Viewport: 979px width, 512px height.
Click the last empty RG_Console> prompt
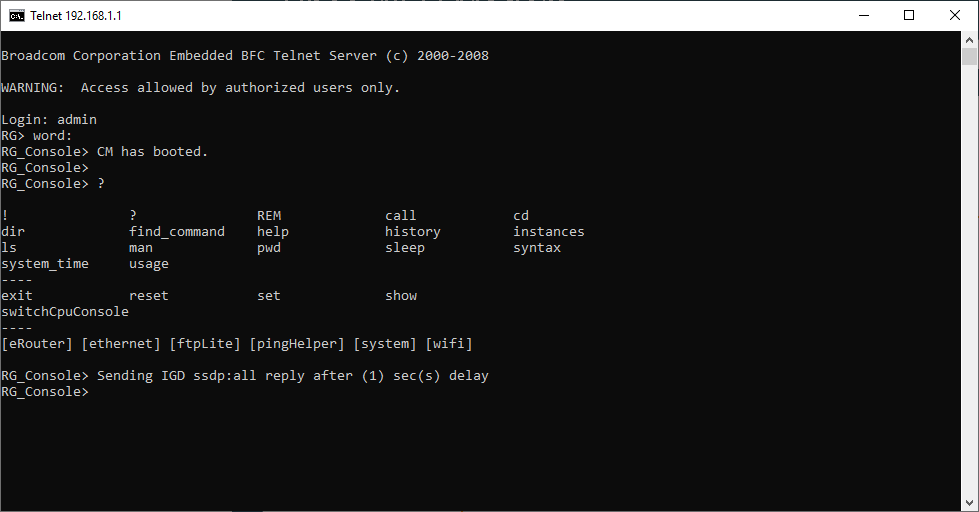pyautogui.click(x=45, y=392)
